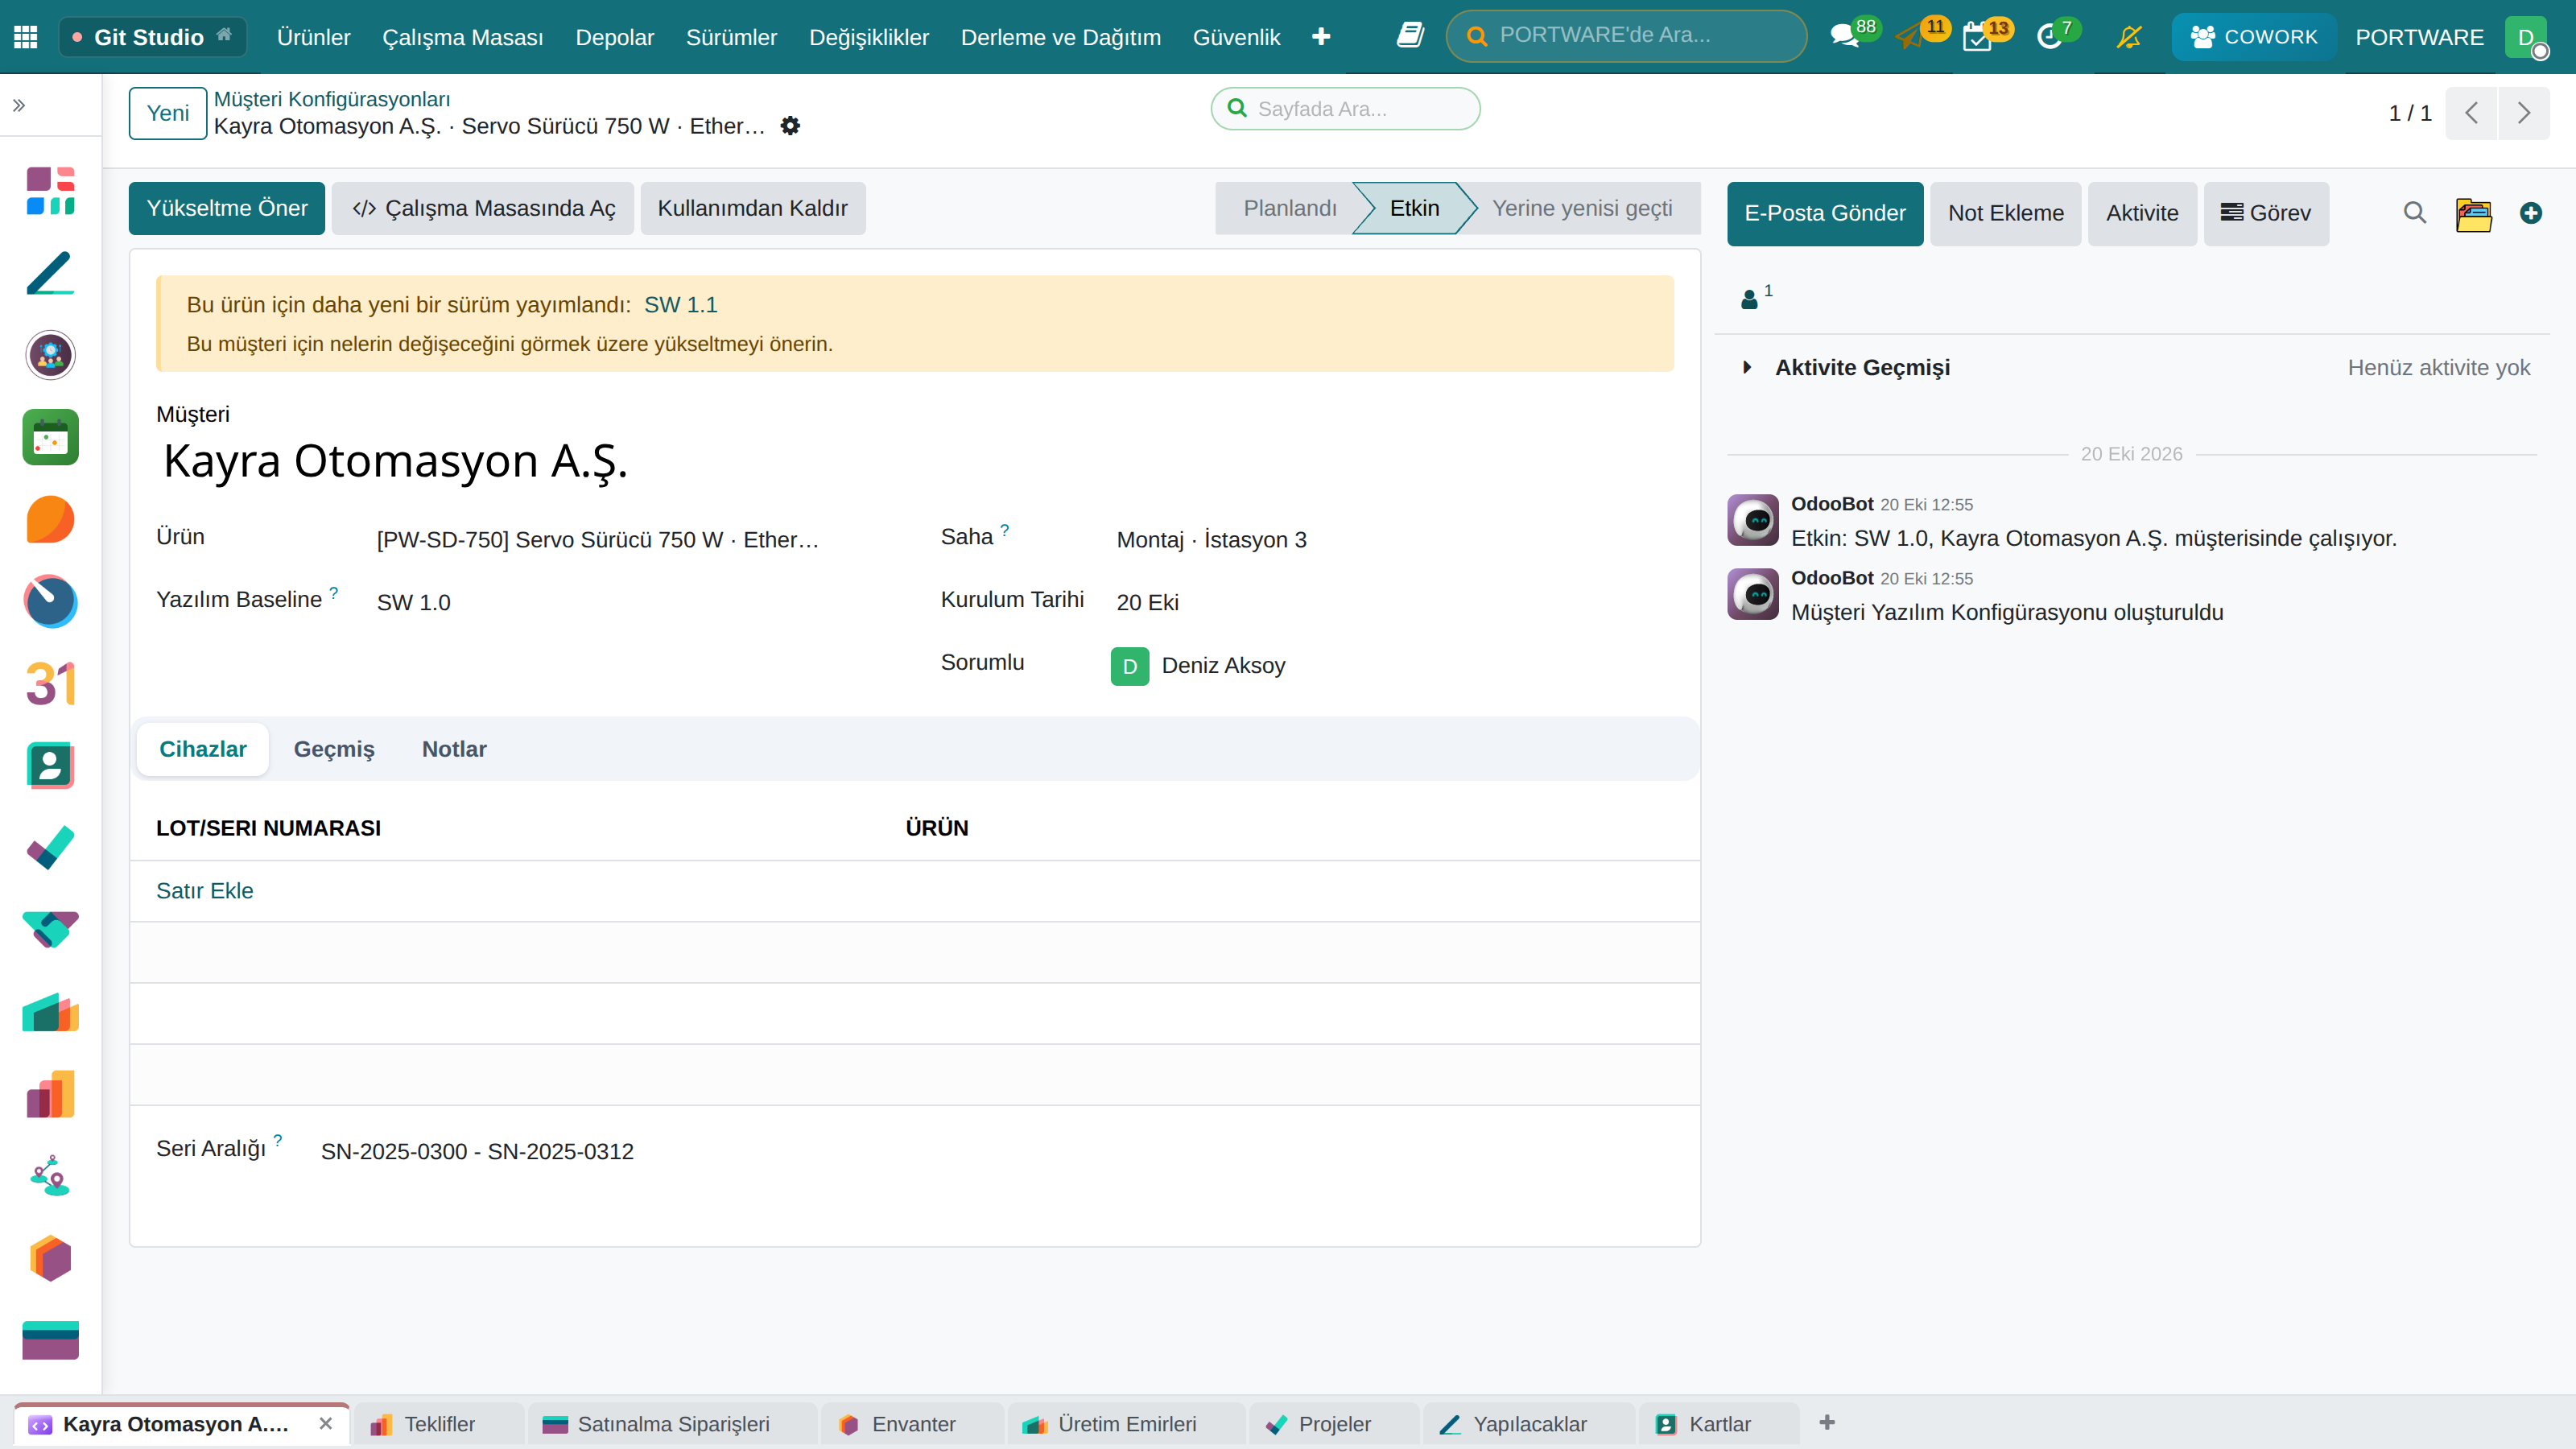
Task: Open the Sürümler menu
Action: (731, 37)
